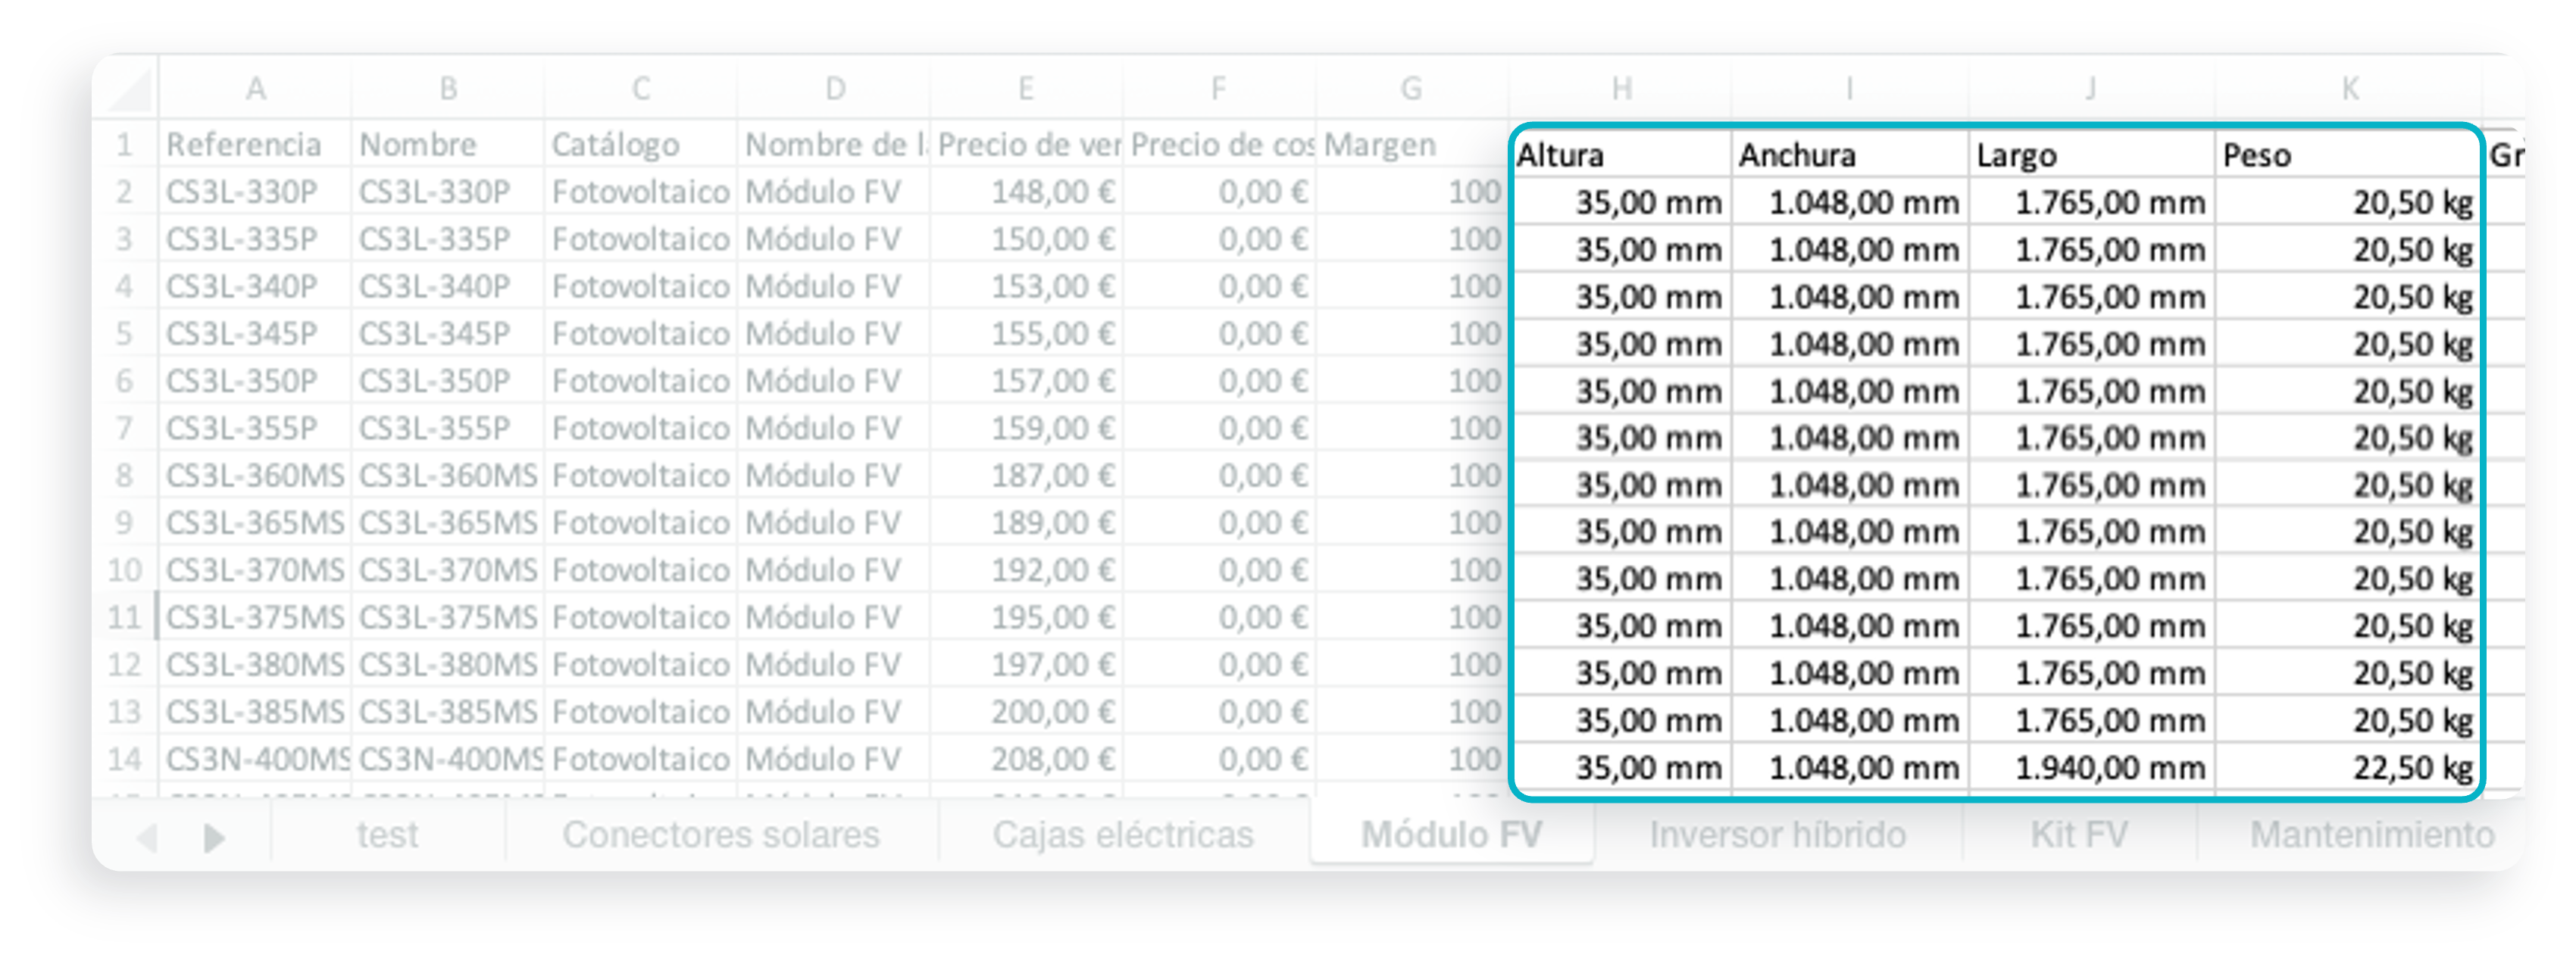Switch to the Kit FV sheet tab
Image resolution: width=2576 pixels, height=961 pixels.
point(2079,834)
